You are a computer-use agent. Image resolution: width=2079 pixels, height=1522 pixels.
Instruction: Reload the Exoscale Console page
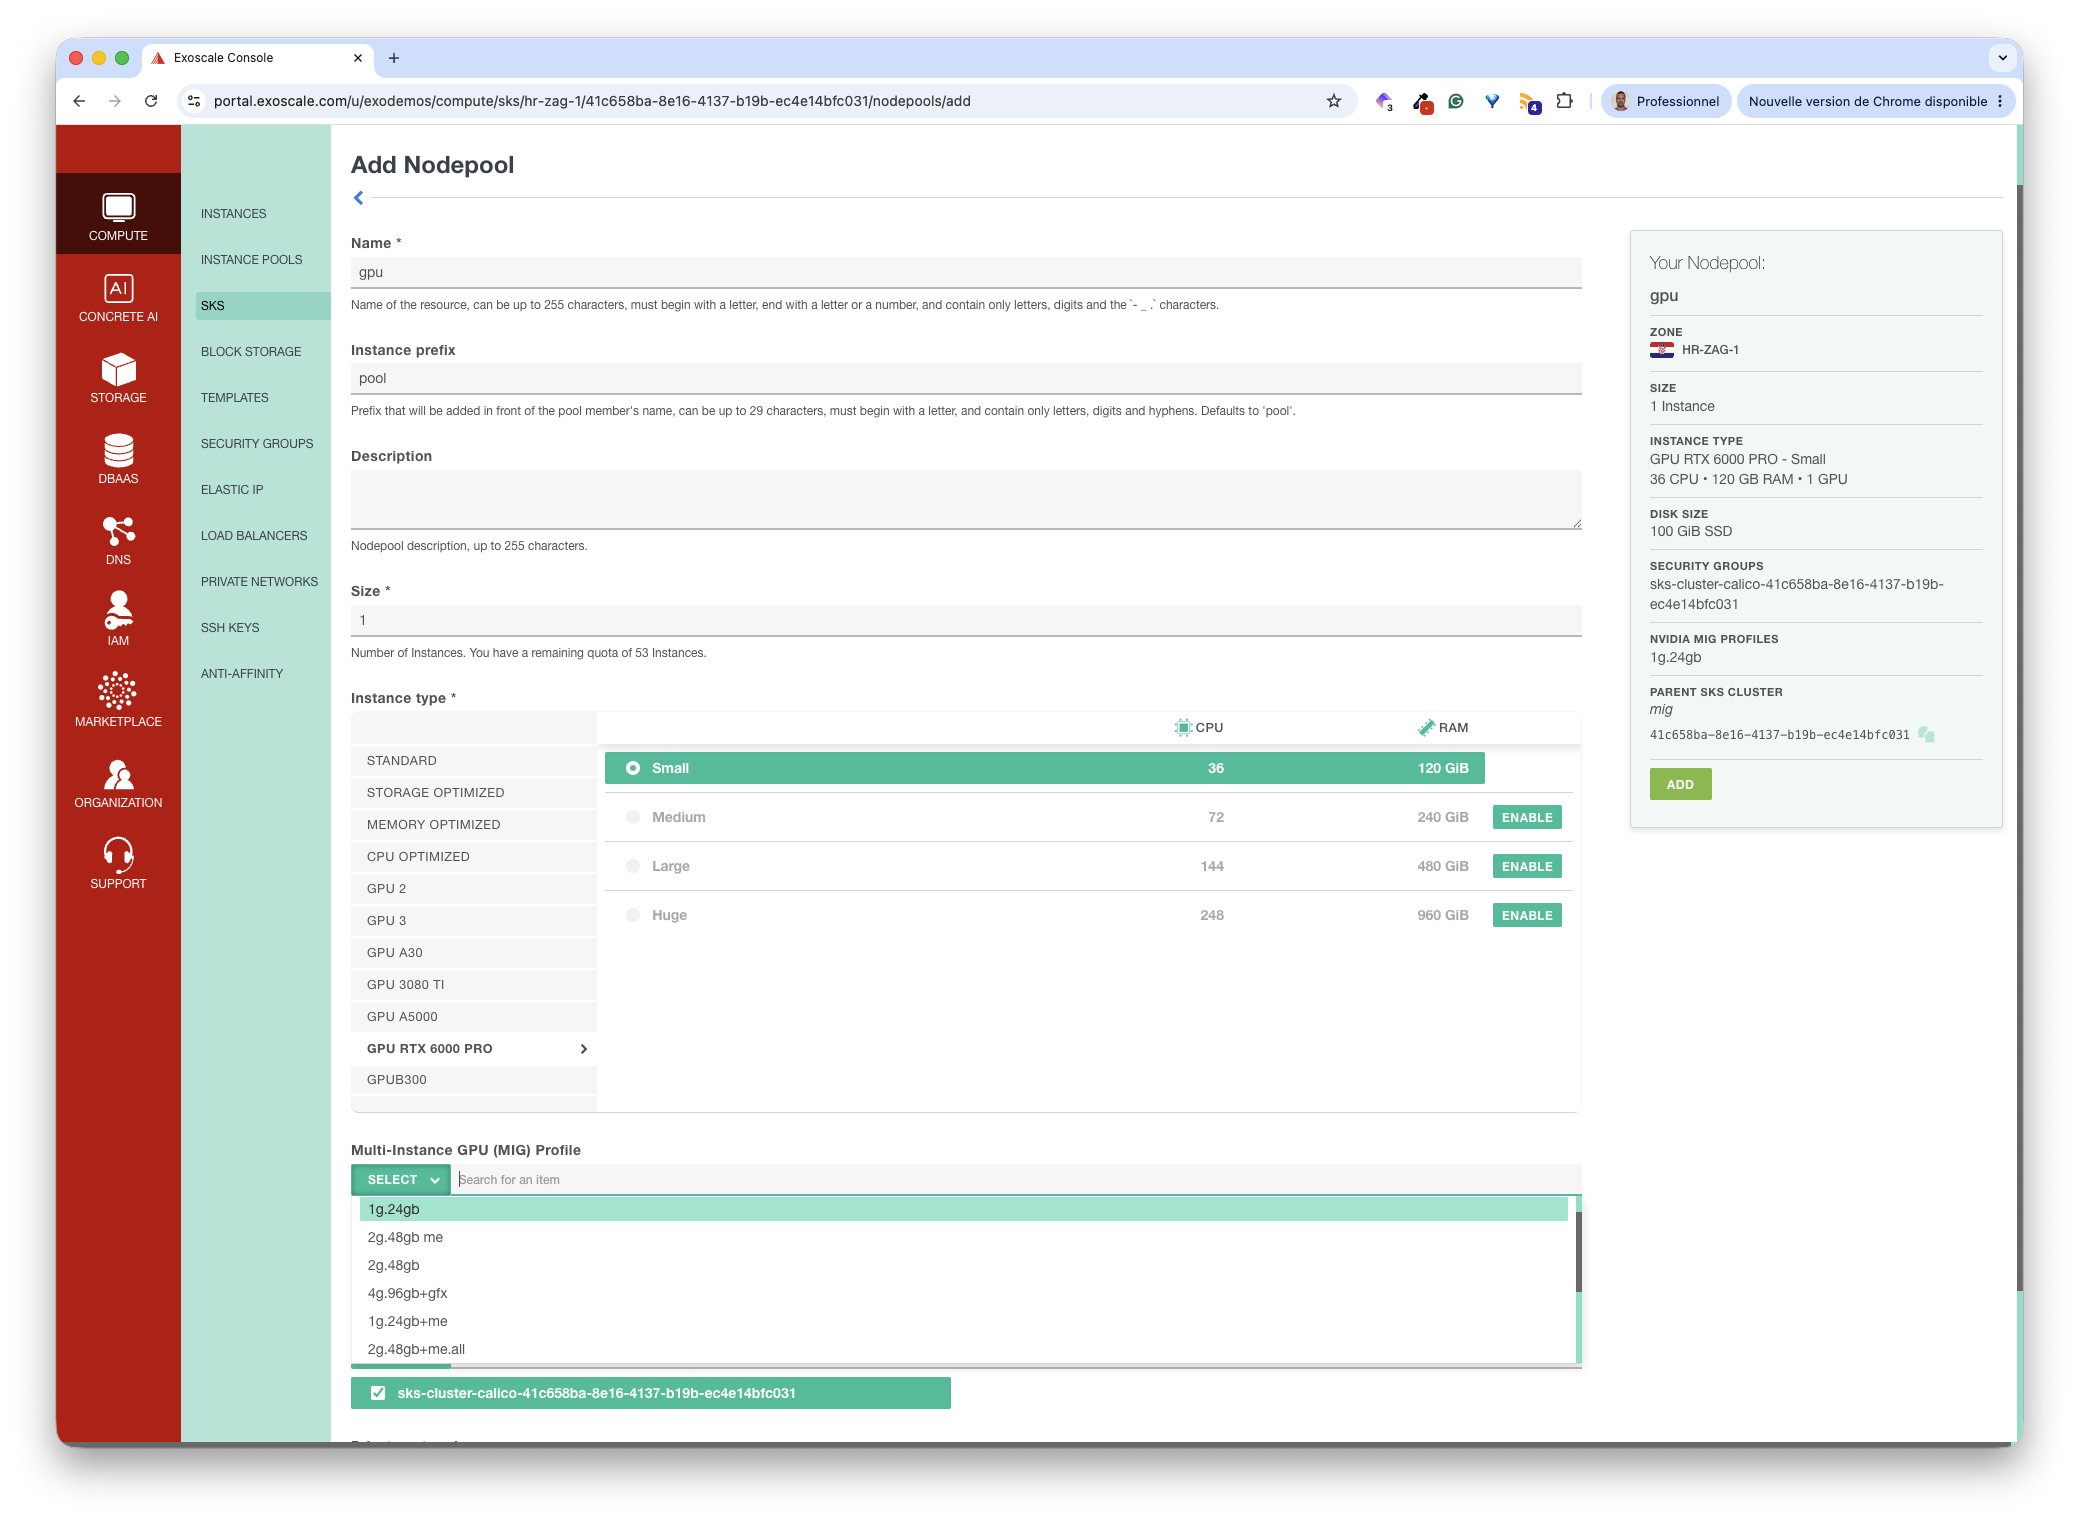(151, 101)
